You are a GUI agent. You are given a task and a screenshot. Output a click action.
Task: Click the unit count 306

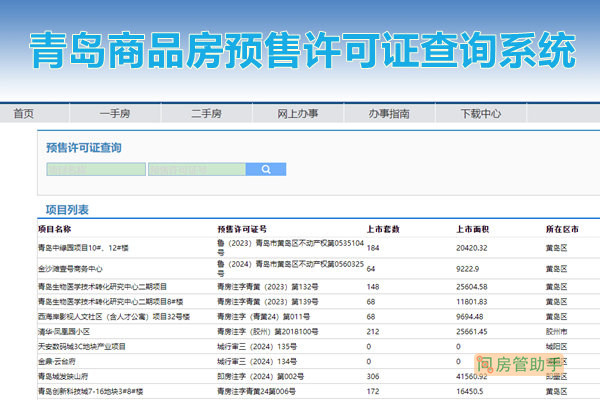373,376
